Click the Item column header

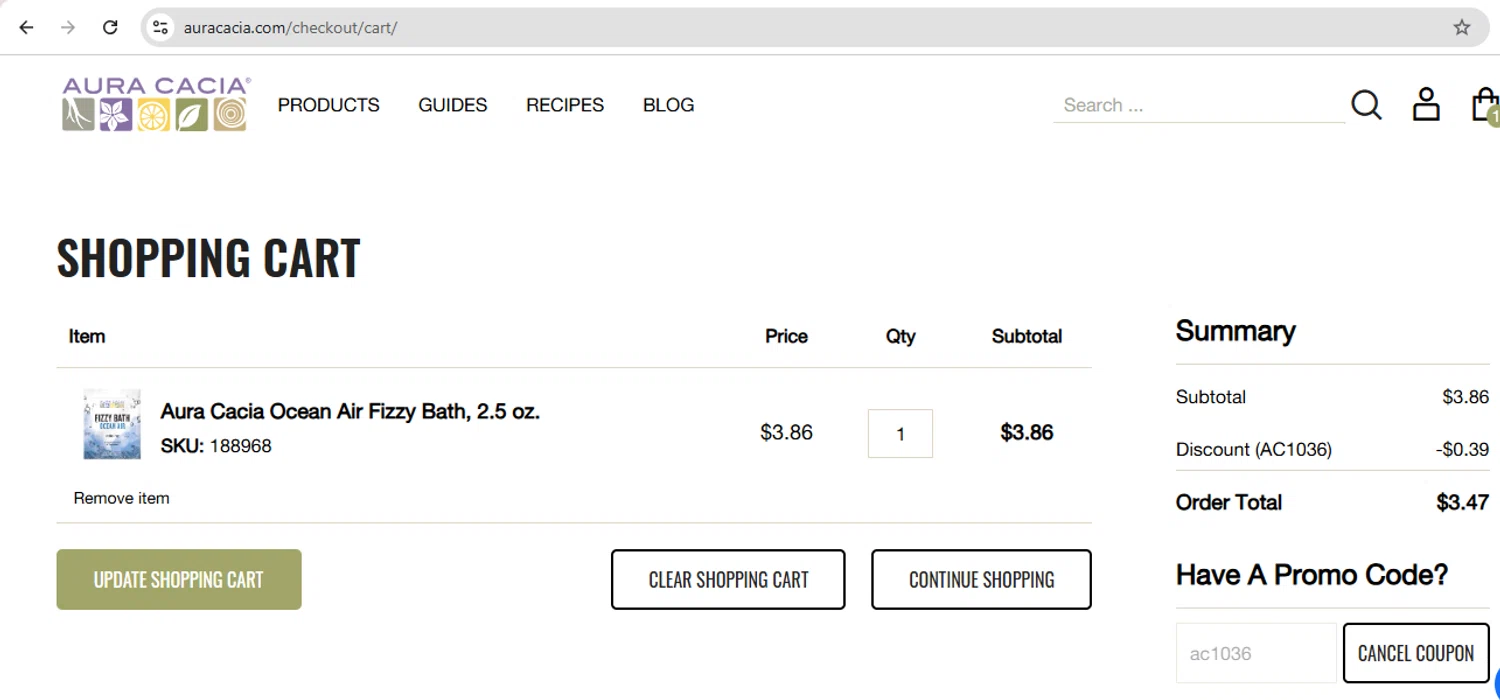[x=87, y=337]
